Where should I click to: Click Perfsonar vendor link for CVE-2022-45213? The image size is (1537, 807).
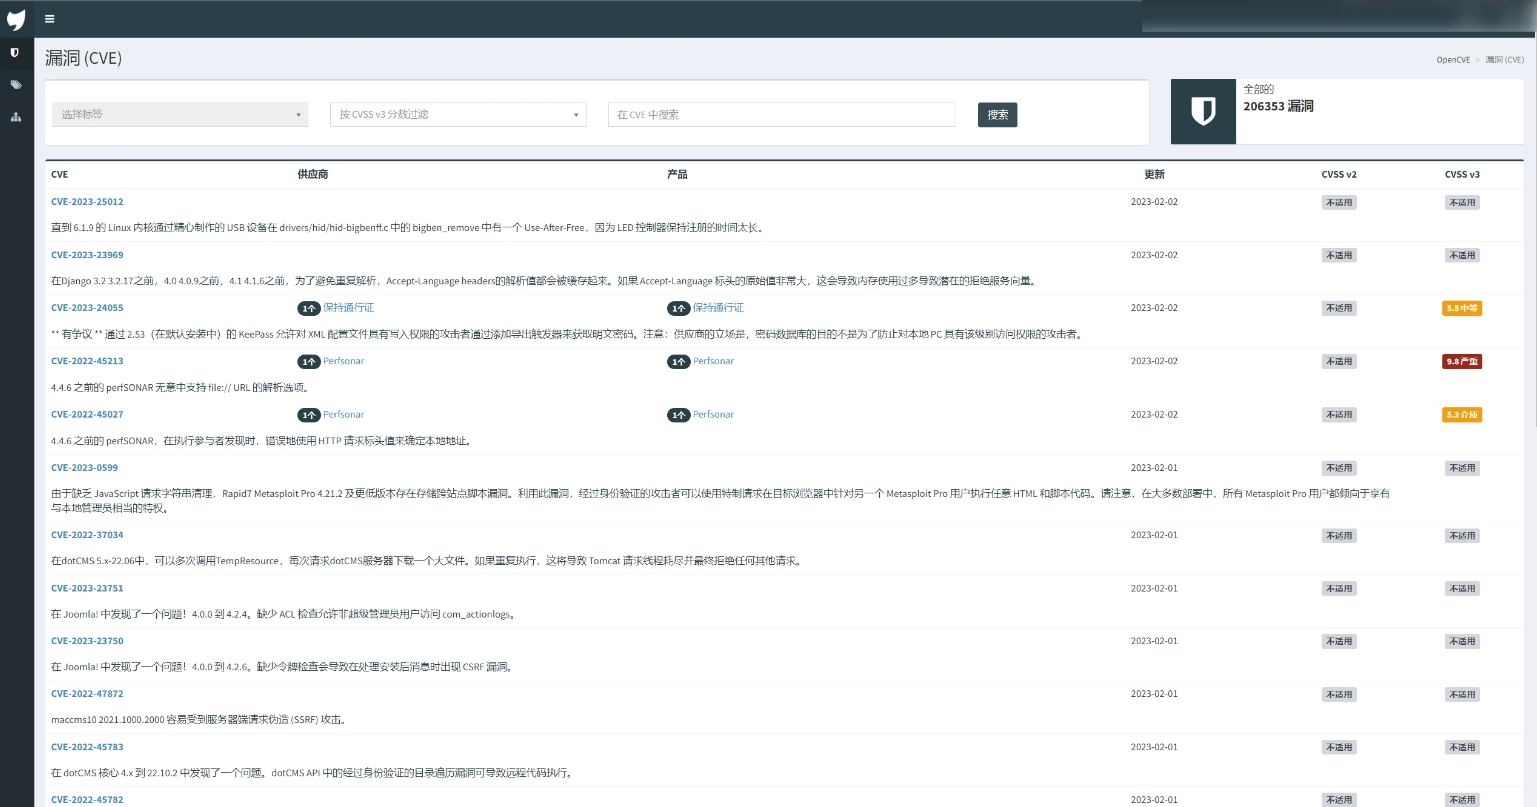(343, 361)
